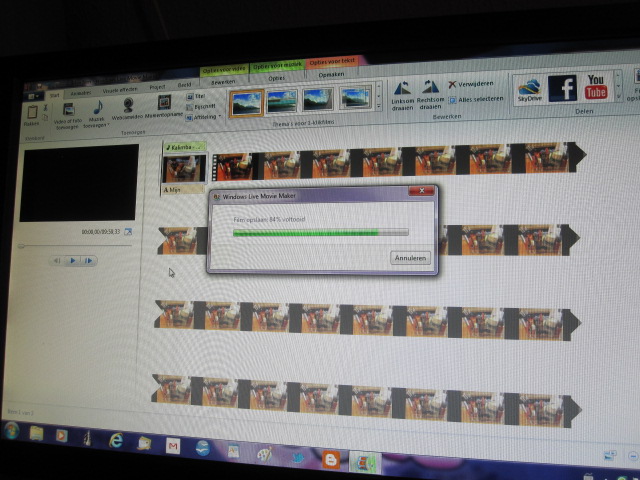The width and height of the screenshot is (640, 480).
Task: Open the Visuele effecten tab
Action: 120,90
